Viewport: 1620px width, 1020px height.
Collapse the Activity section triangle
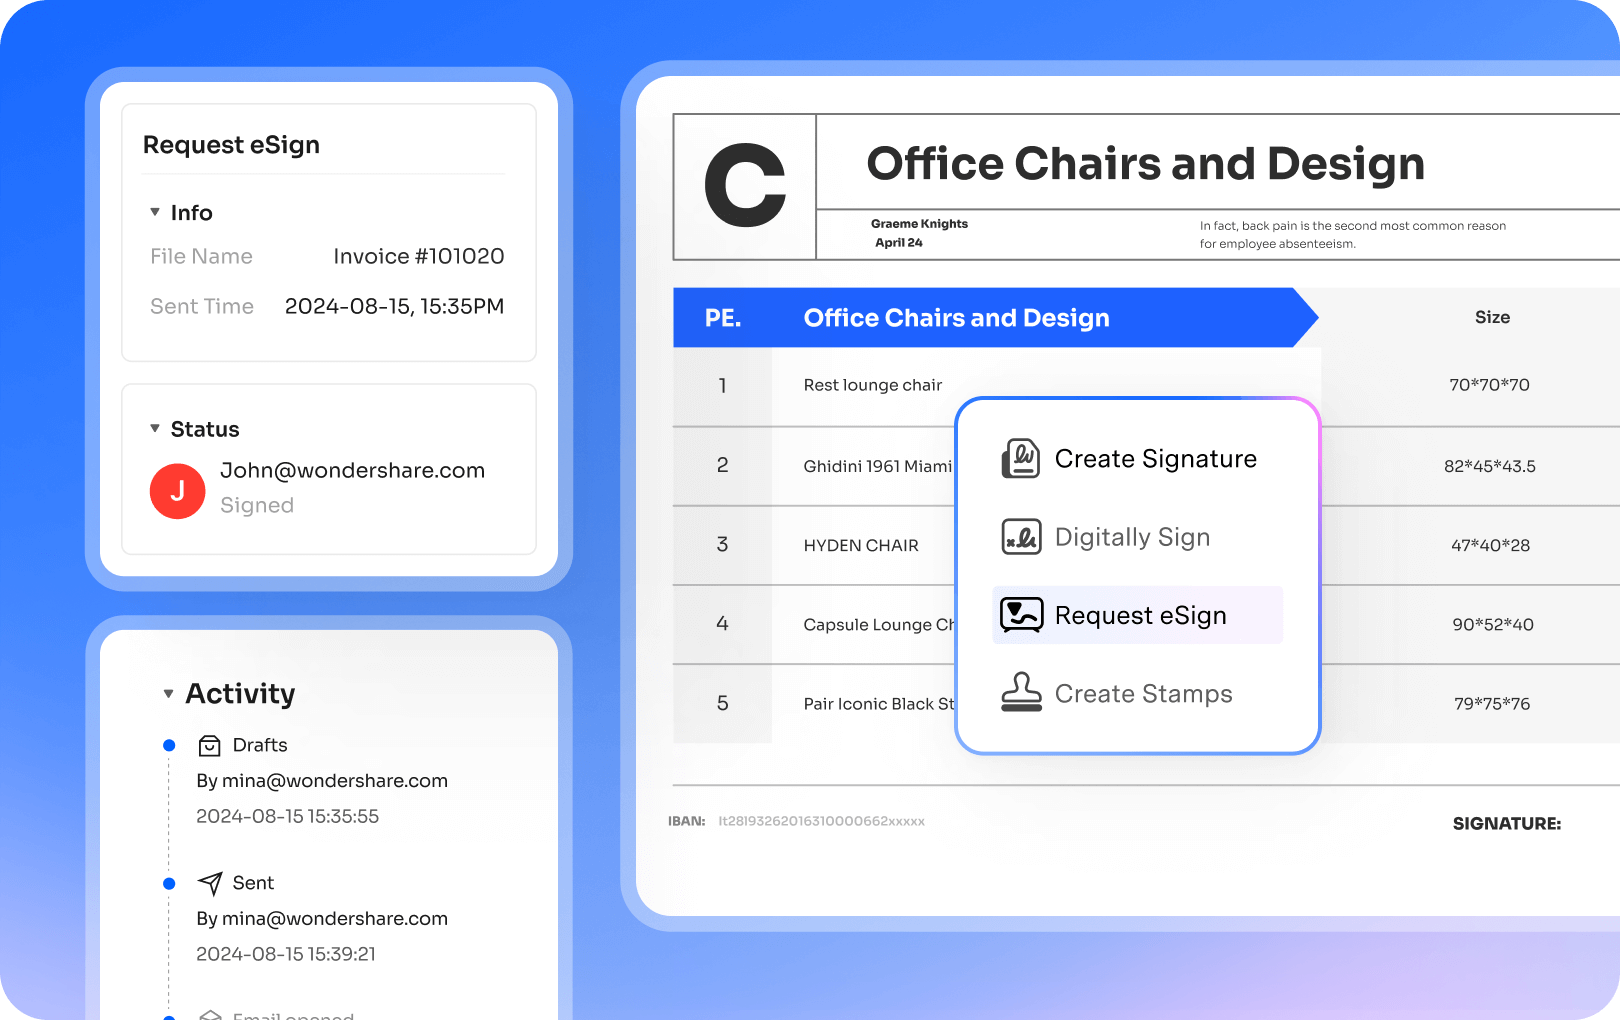pyautogui.click(x=168, y=693)
